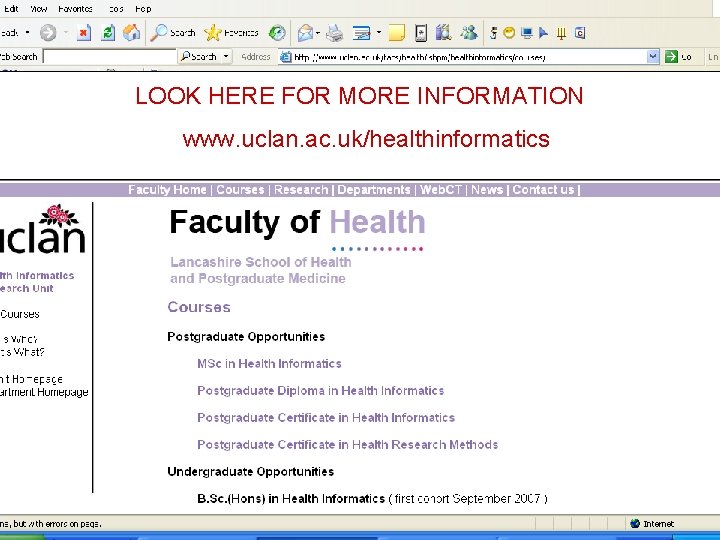Screen dimensions: 720x540
Task: Open the Forward button history dropdown
Action: 66,33
